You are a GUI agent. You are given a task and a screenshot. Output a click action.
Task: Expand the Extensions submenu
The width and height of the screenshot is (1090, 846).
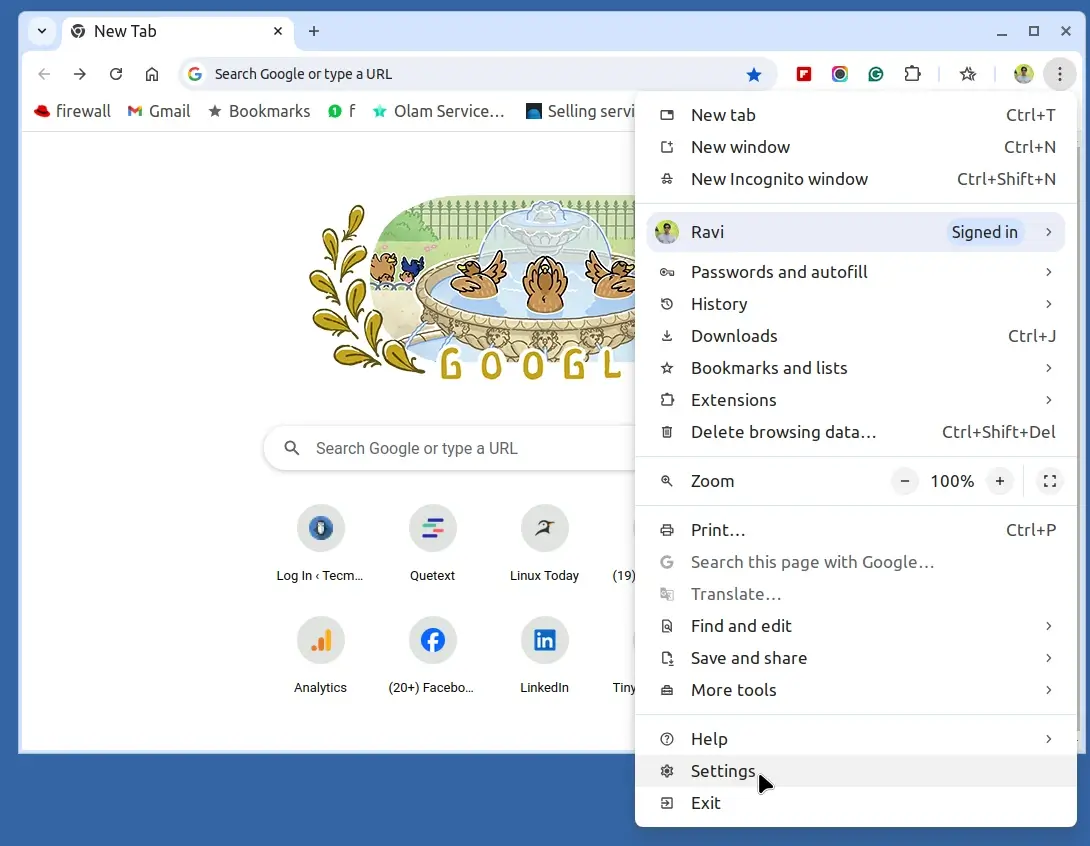point(856,400)
